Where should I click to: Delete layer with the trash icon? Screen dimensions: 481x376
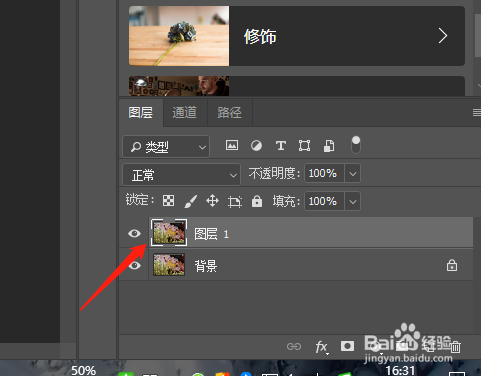click(x=455, y=347)
